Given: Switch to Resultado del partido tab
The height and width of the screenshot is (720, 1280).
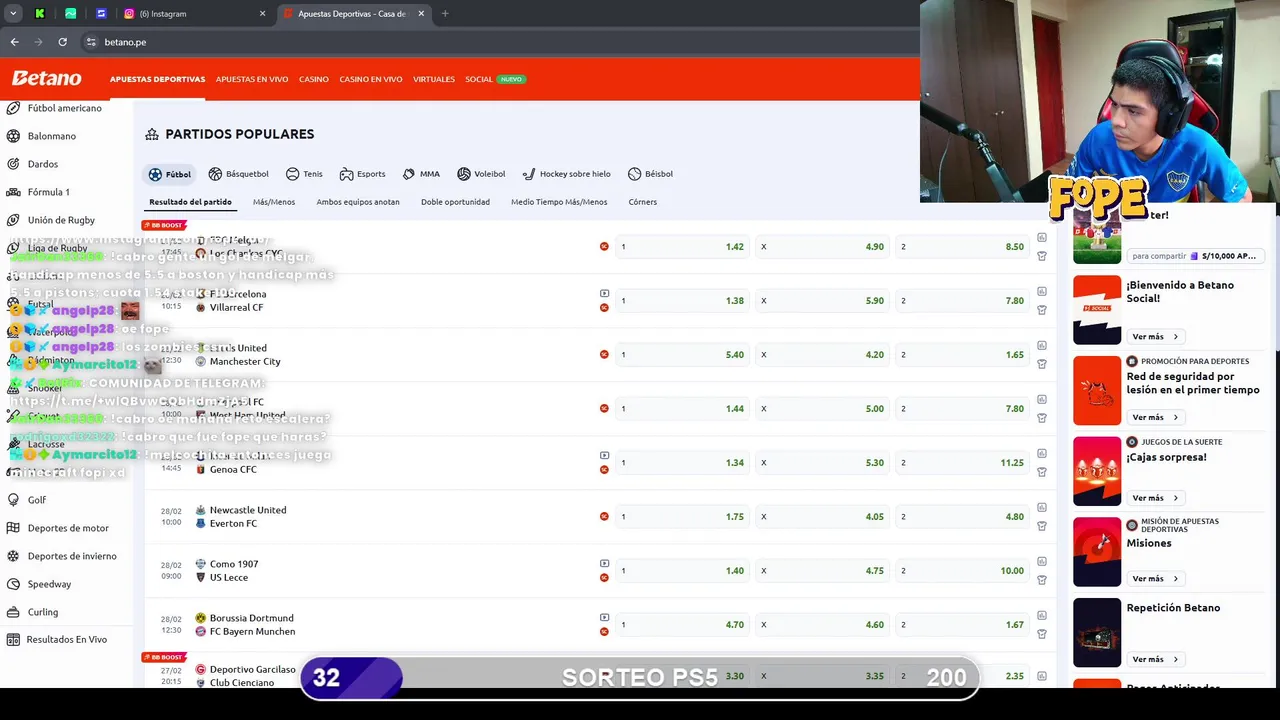Looking at the screenshot, I should (190, 202).
